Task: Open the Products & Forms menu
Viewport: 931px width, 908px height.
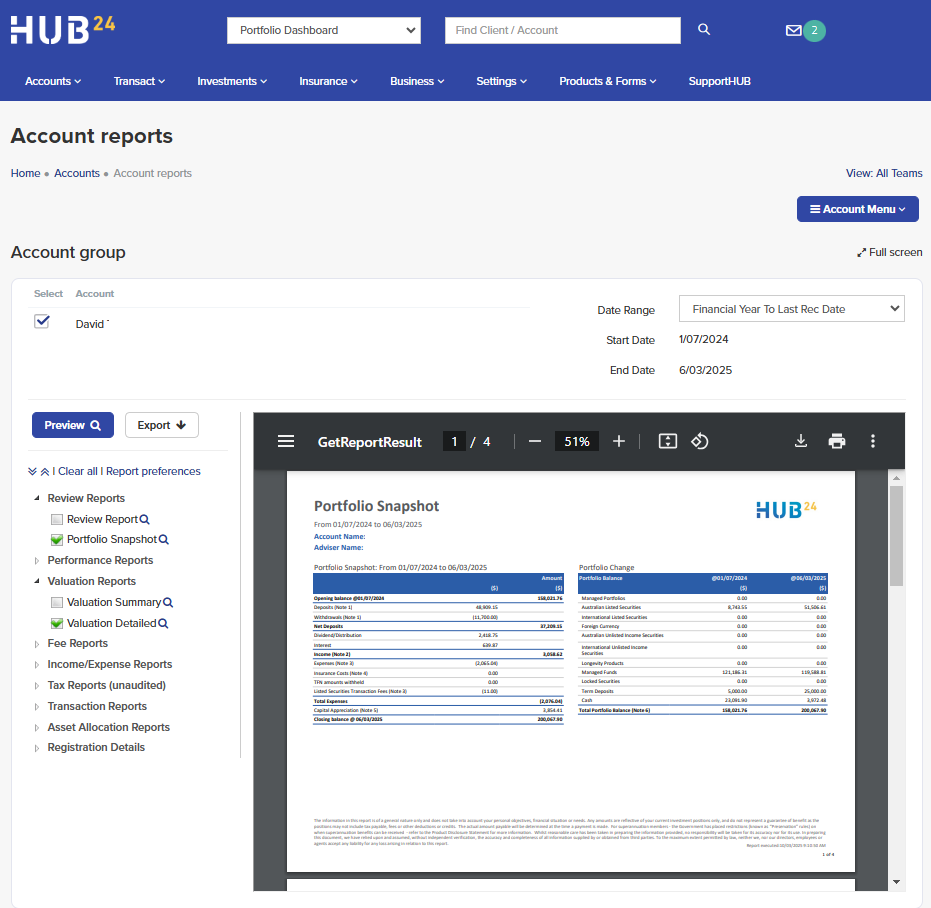Action: 608,81
